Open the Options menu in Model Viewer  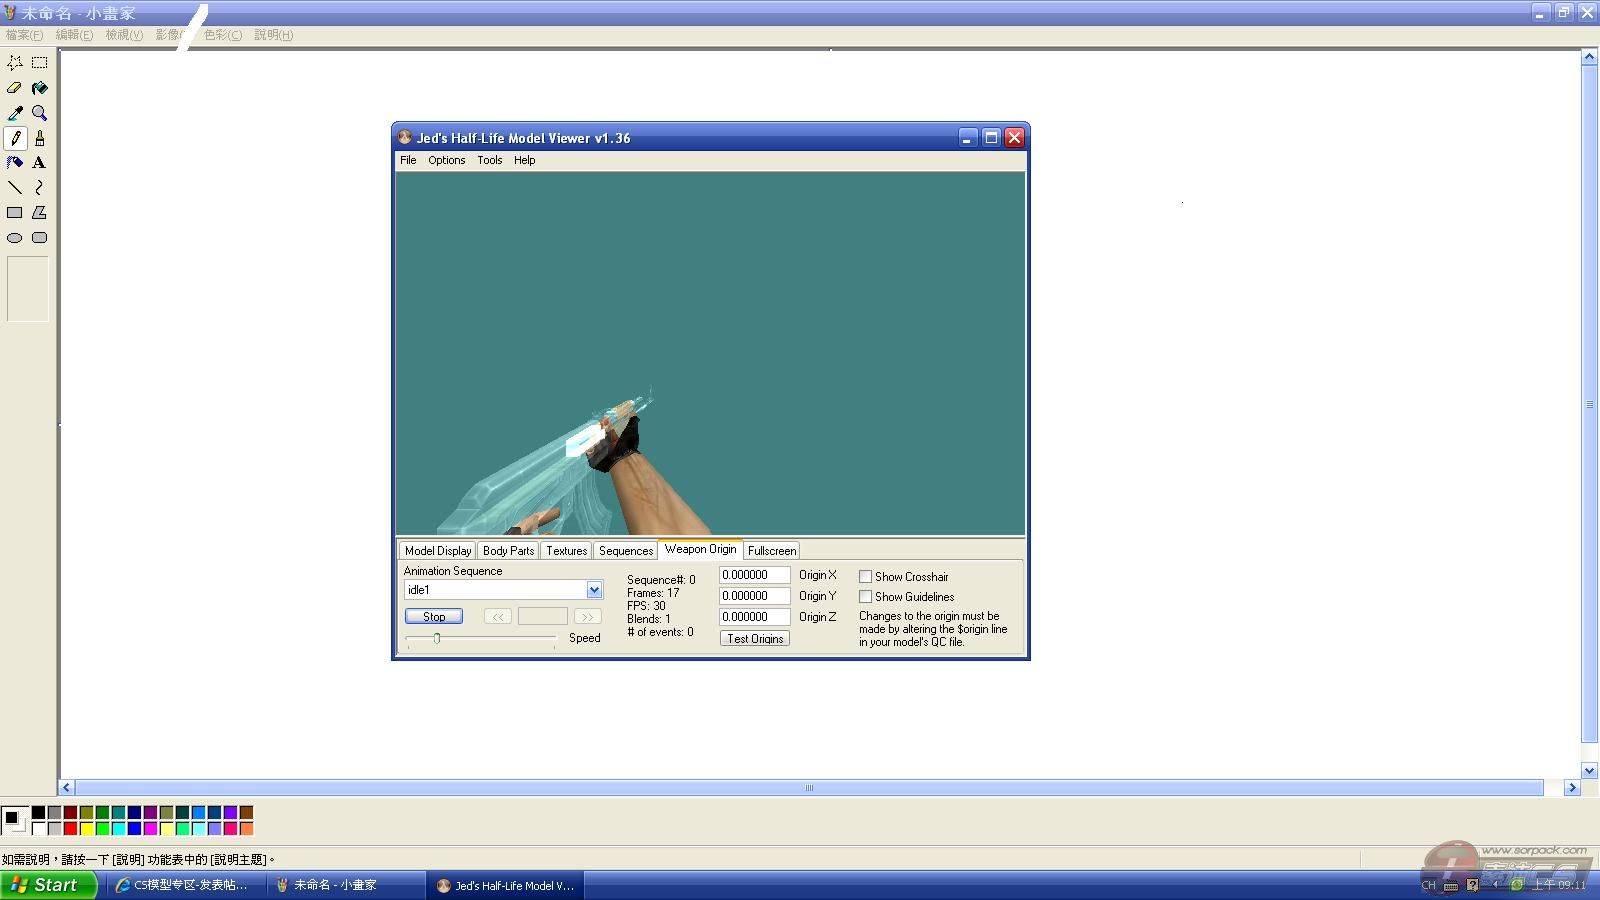[x=446, y=160]
